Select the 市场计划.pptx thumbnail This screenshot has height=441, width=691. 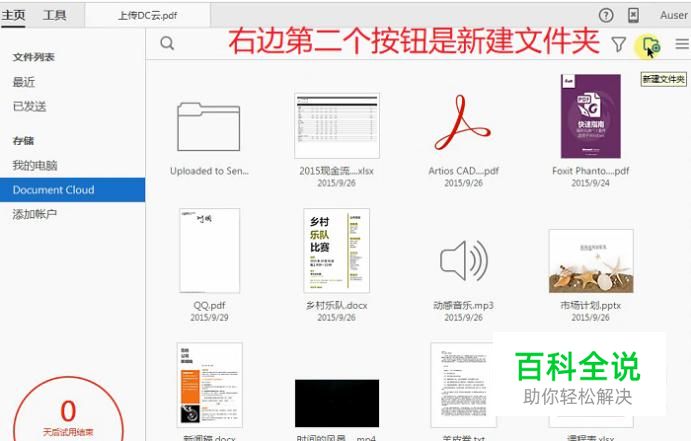click(591, 261)
